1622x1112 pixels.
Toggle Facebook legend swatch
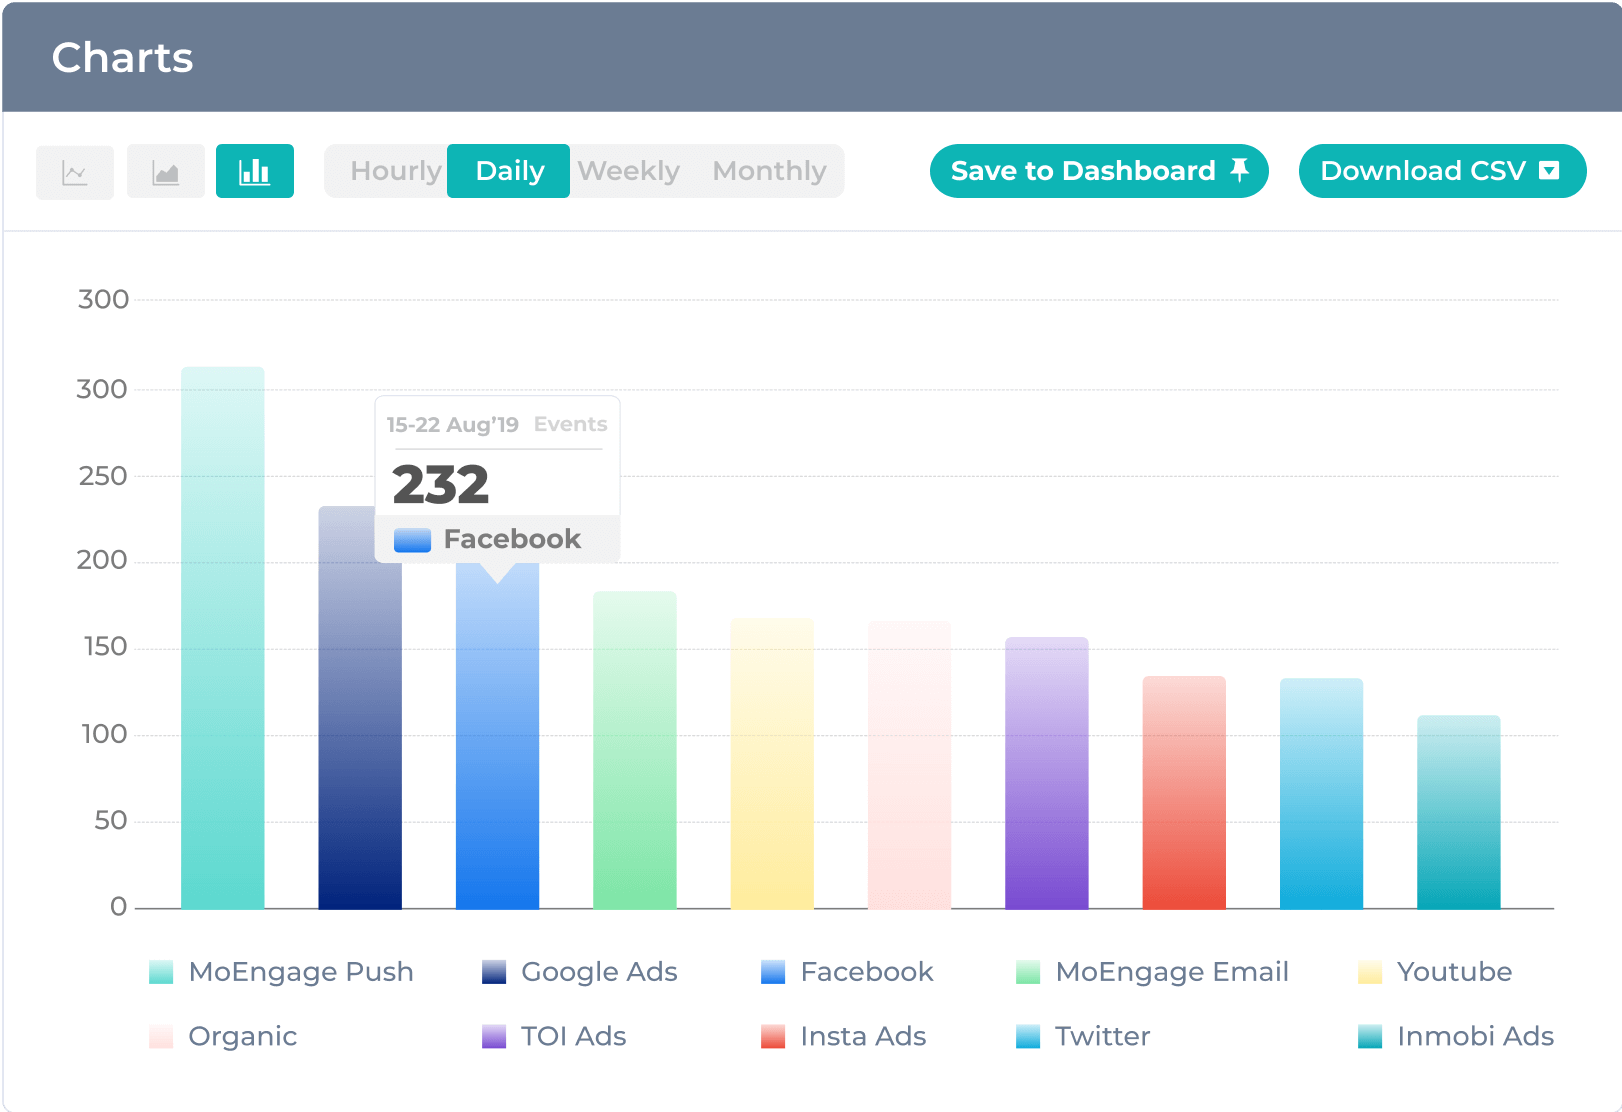coord(773,972)
